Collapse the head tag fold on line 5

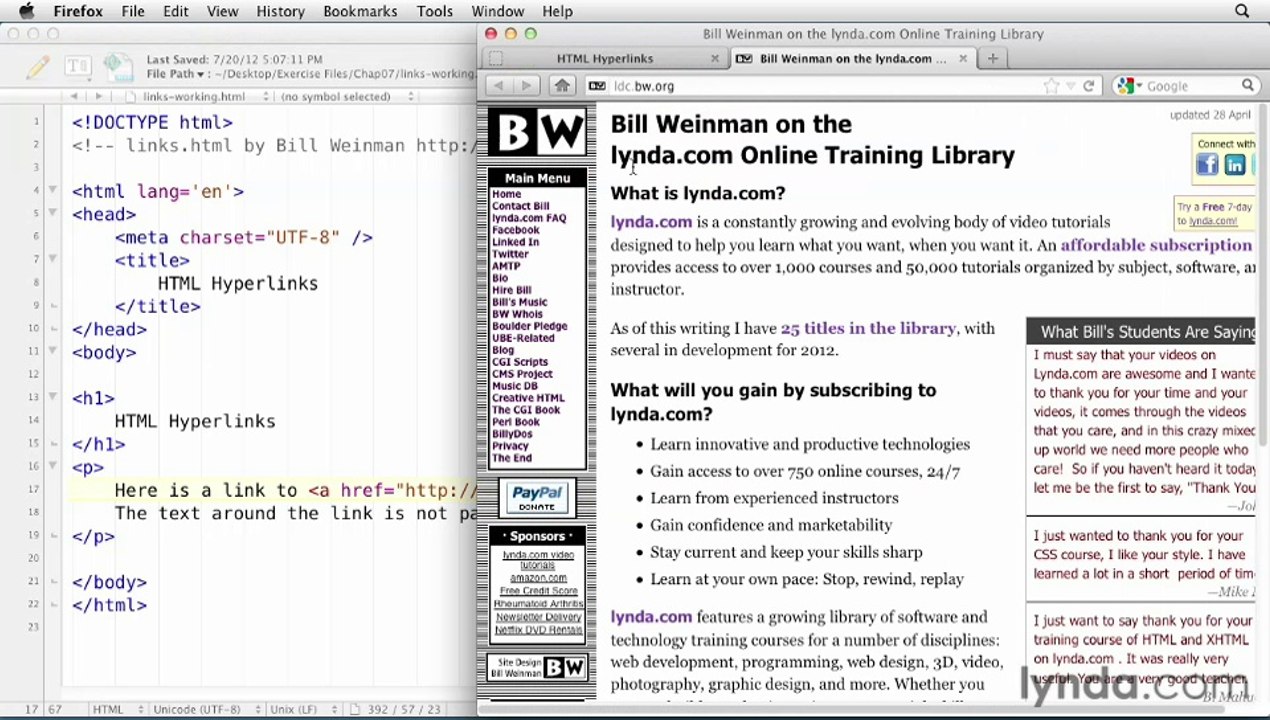(x=53, y=213)
